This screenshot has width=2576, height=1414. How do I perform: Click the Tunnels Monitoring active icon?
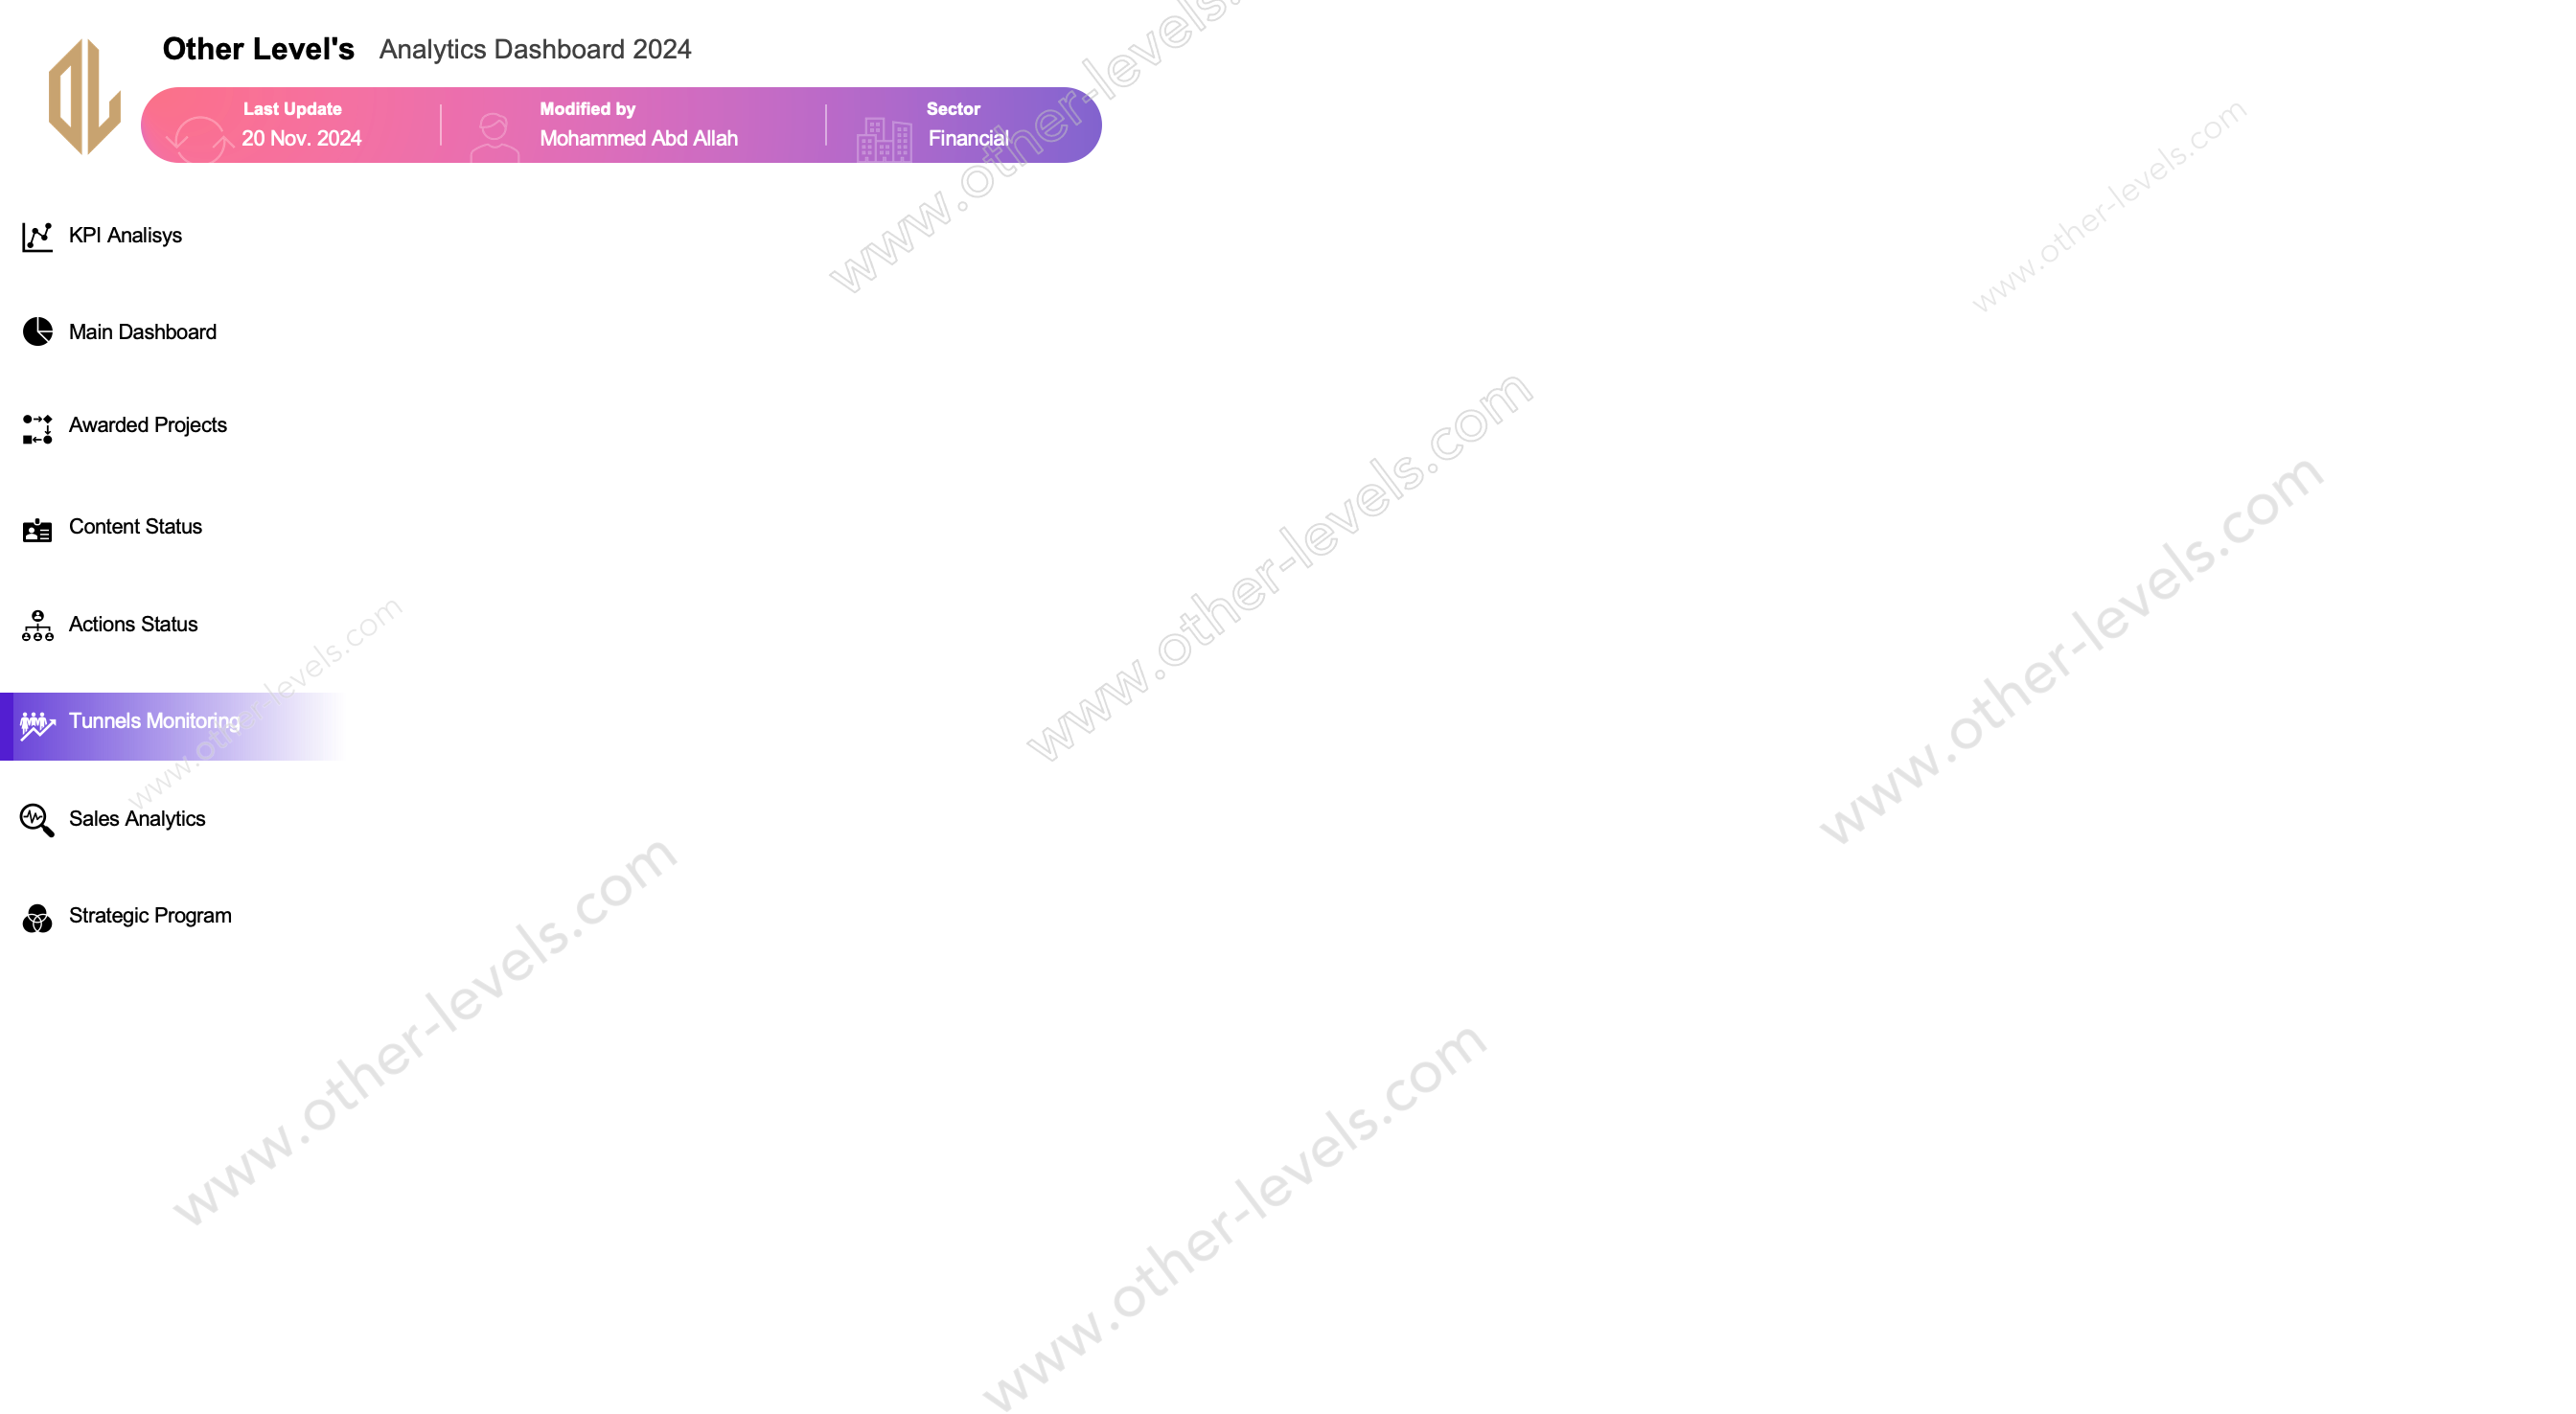point(34,721)
